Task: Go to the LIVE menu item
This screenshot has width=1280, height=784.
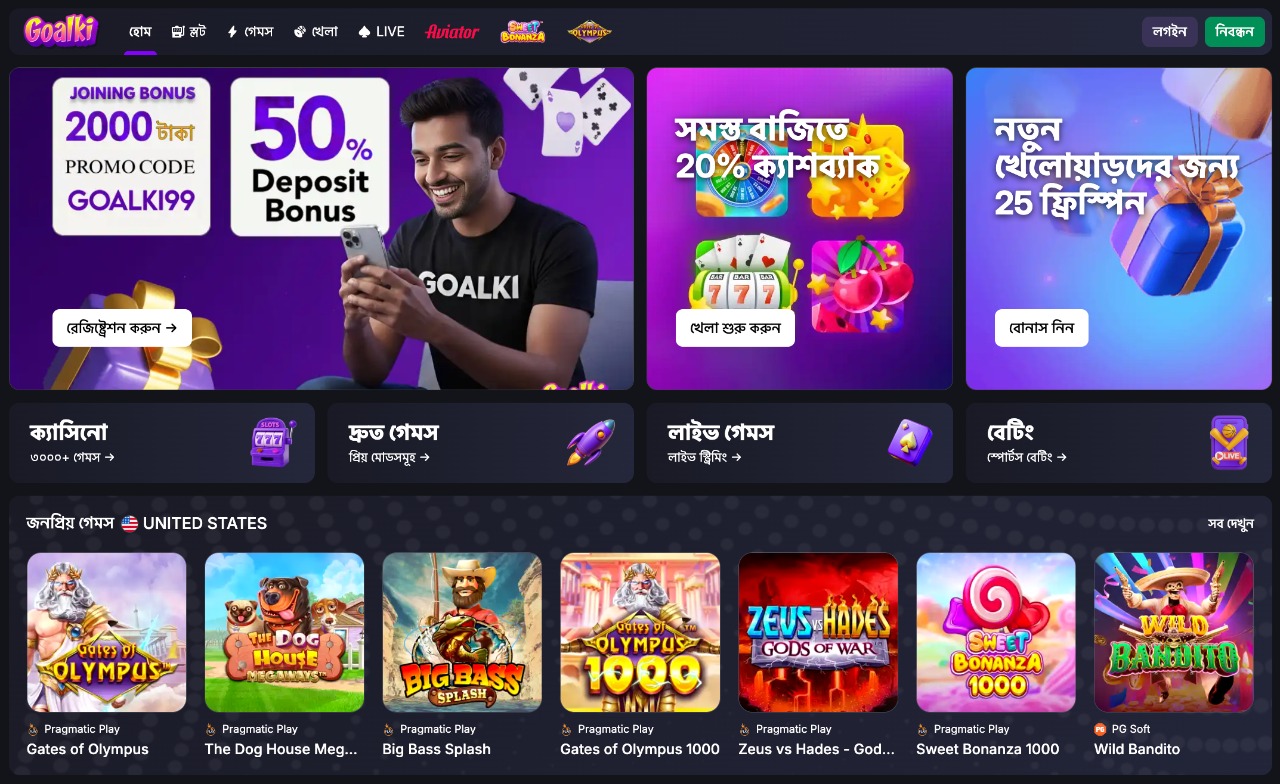Action: (x=381, y=31)
